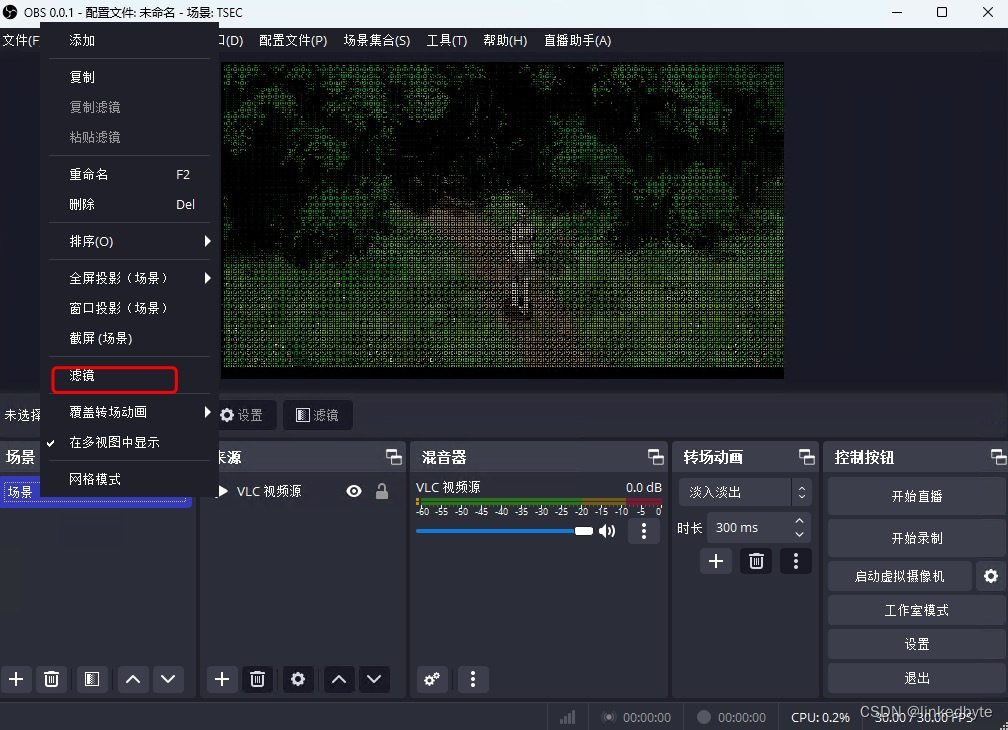1008x730 pixels.
Task: Click the network signal bars status icon
Action: pyautogui.click(x=568, y=717)
